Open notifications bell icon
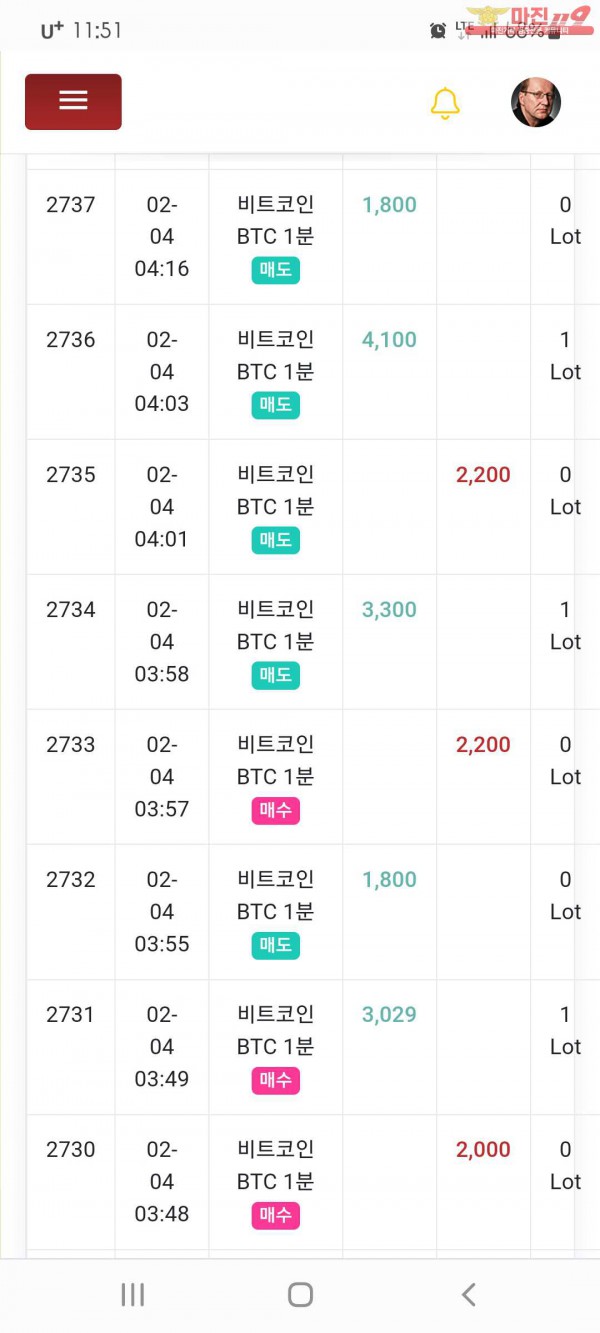This screenshot has height=1333, width=600. [445, 103]
